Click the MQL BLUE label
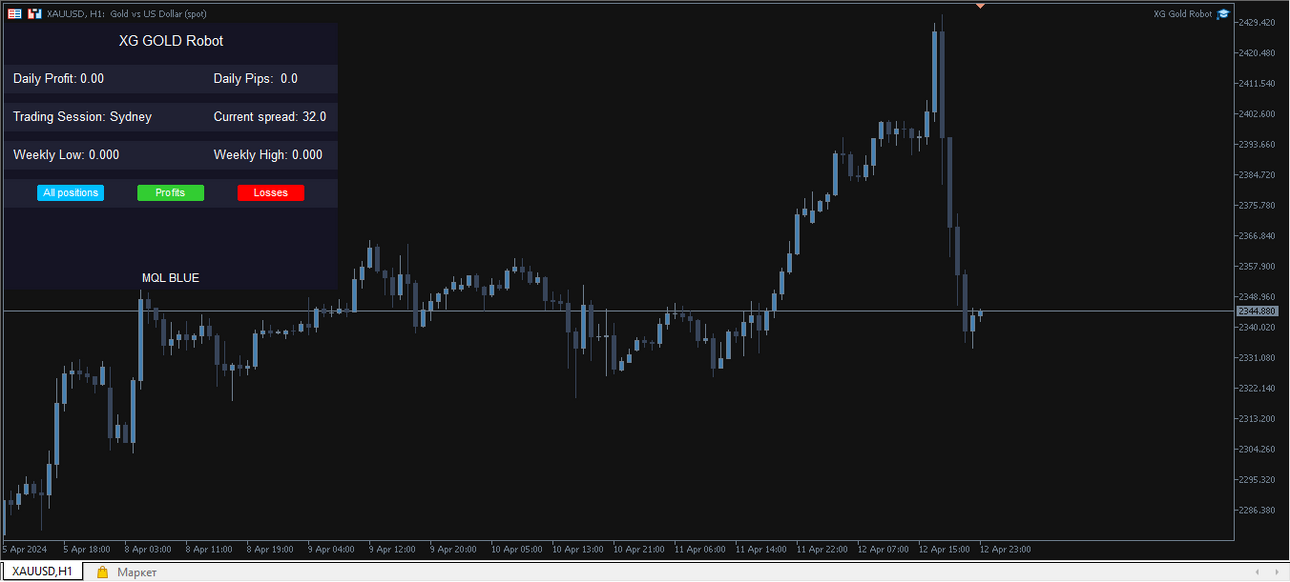The height and width of the screenshot is (582, 1290). point(170,278)
